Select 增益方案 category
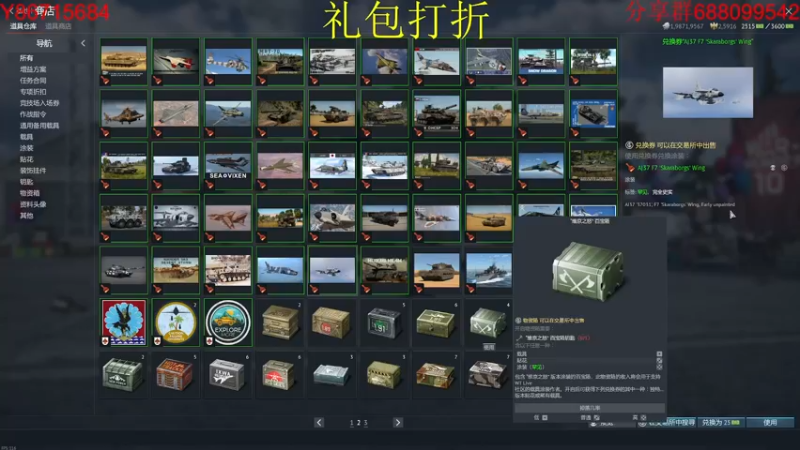Image resolution: width=800 pixels, height=450 pixels. pos(33,69)
